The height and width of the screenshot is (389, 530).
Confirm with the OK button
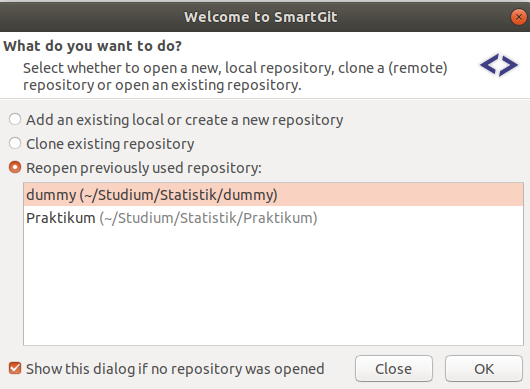coord(484,369)
